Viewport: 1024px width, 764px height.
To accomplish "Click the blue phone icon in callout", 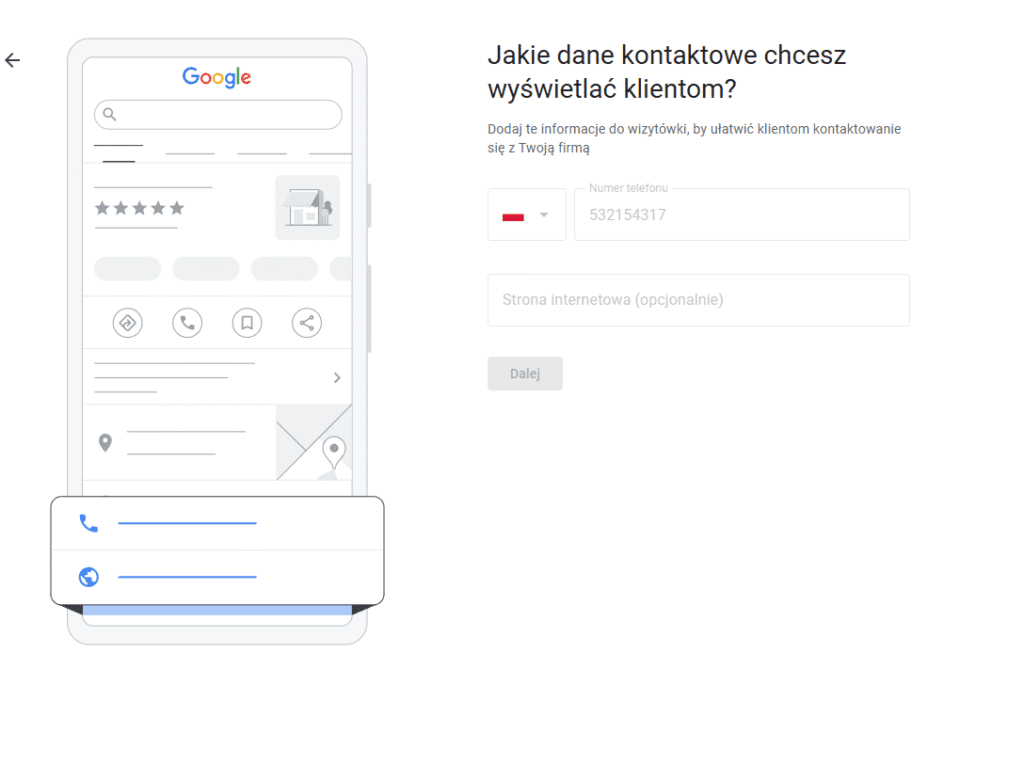I will [x=89, y=523].
